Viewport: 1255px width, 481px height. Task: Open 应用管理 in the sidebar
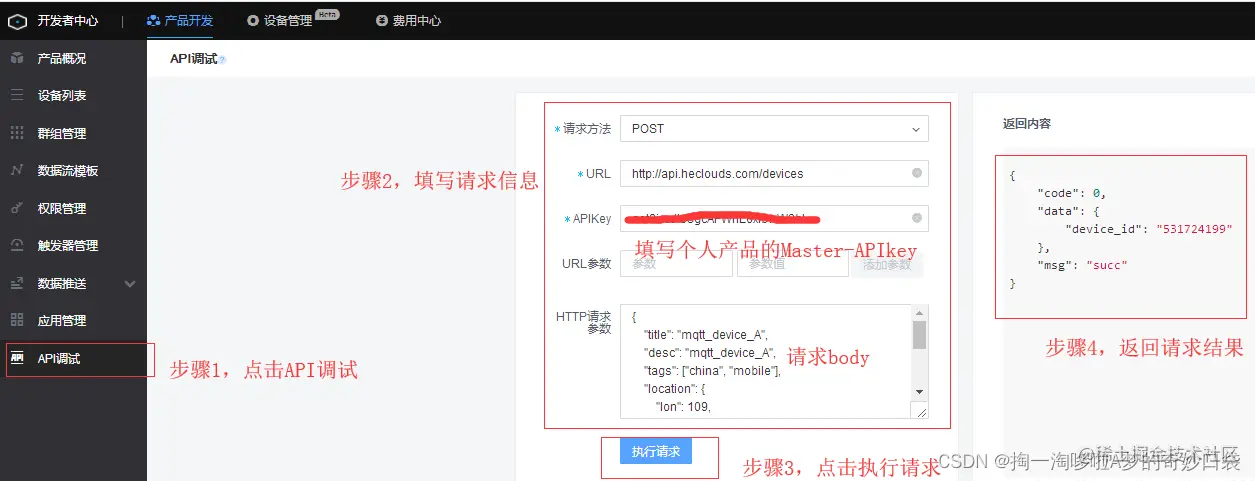click(62, 320)
